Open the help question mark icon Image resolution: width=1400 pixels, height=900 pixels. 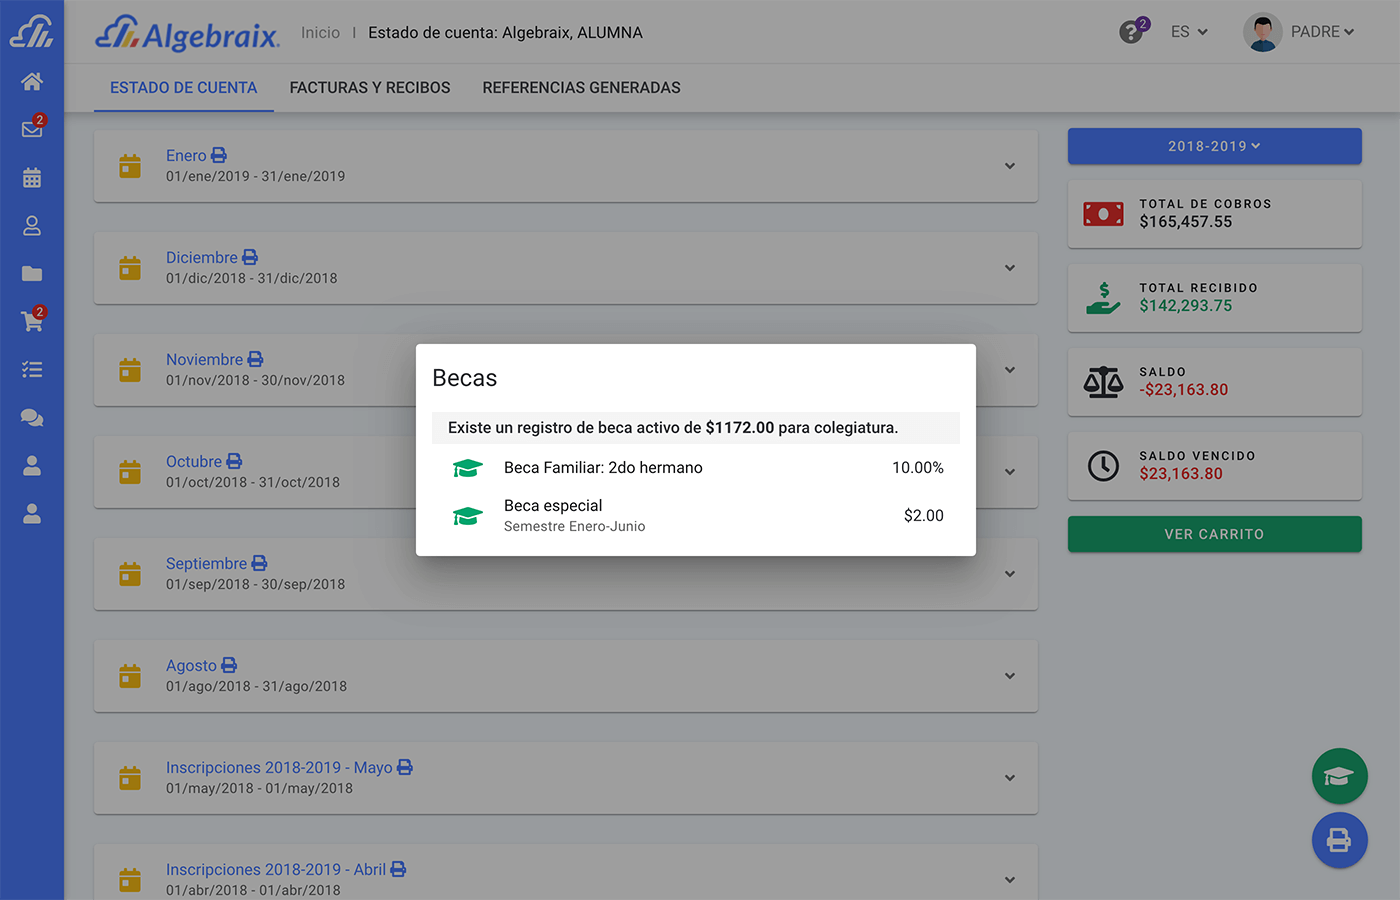(x=1131, y=32)
